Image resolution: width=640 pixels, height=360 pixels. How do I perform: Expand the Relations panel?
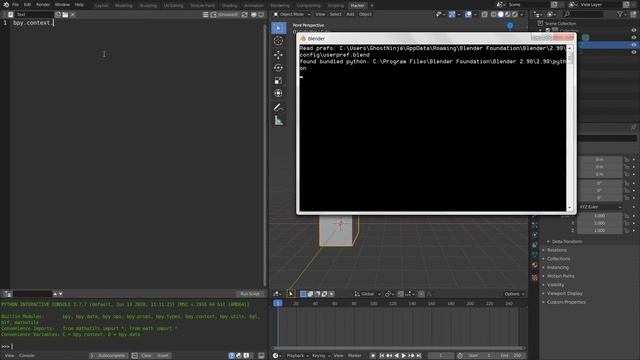click(x=557, y=250)
